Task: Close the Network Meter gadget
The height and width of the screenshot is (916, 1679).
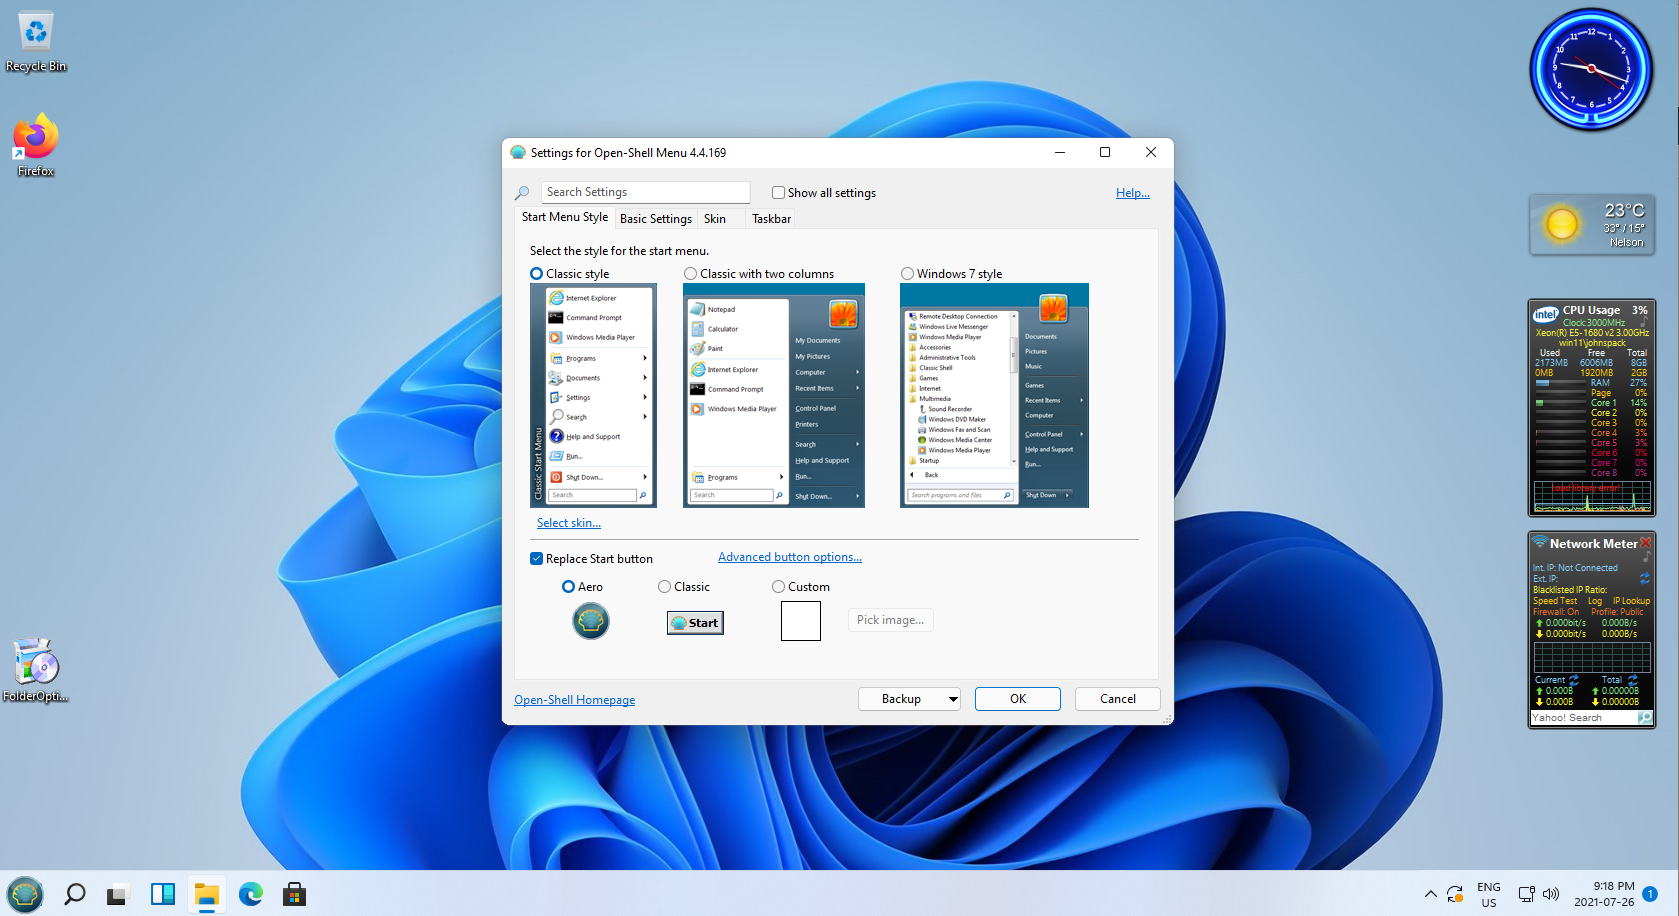Action: tap(1646, 543)
